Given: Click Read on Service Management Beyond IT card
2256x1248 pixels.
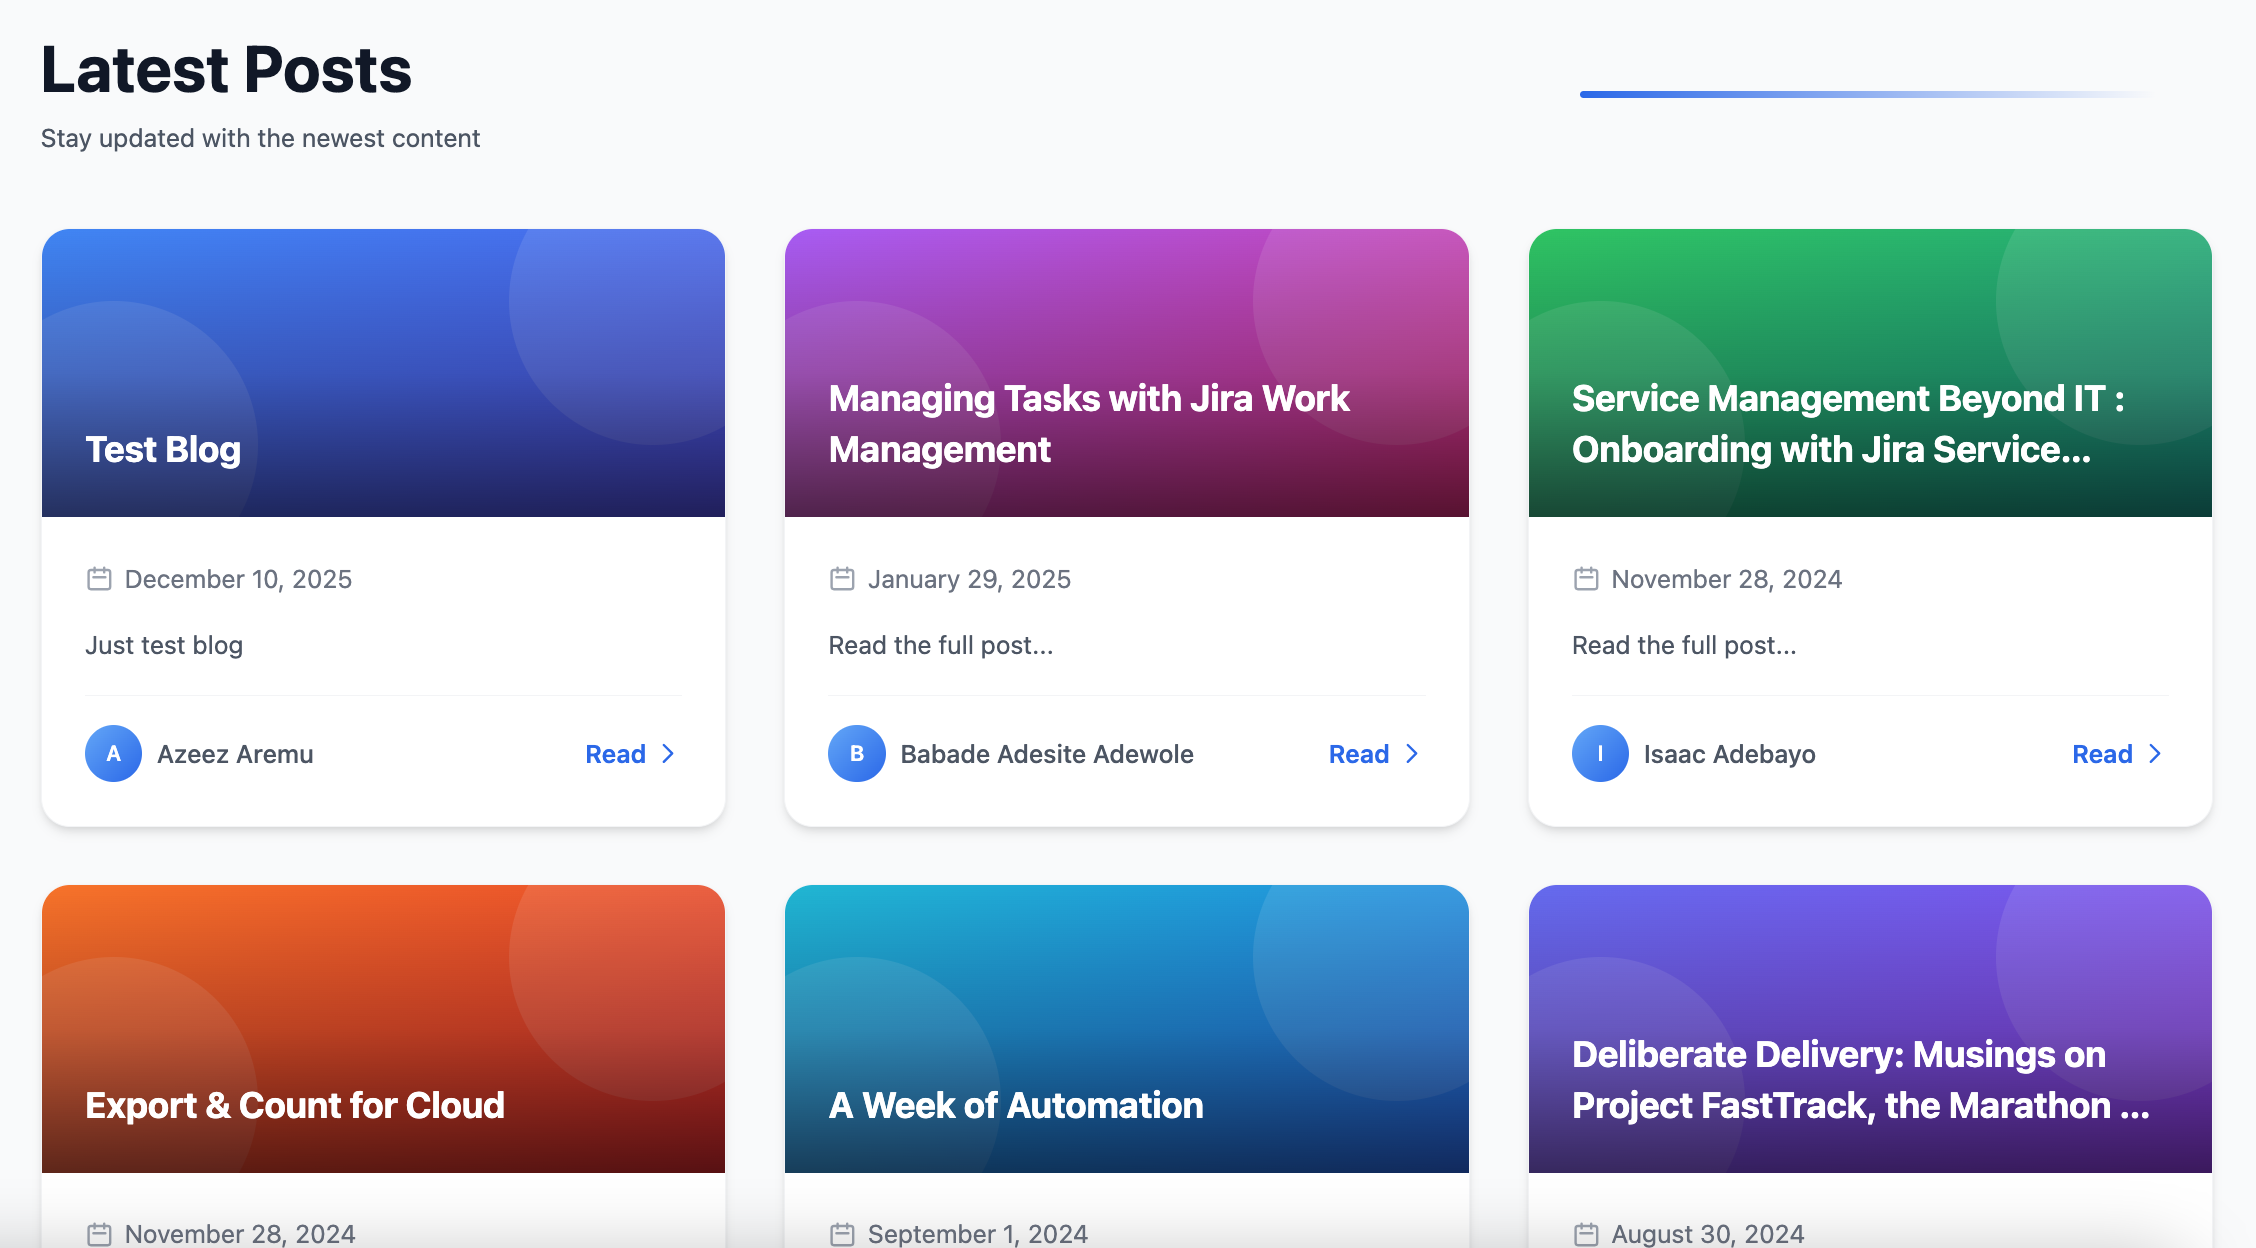Looking at the screenshot, I should click(x=2102, y=754).
